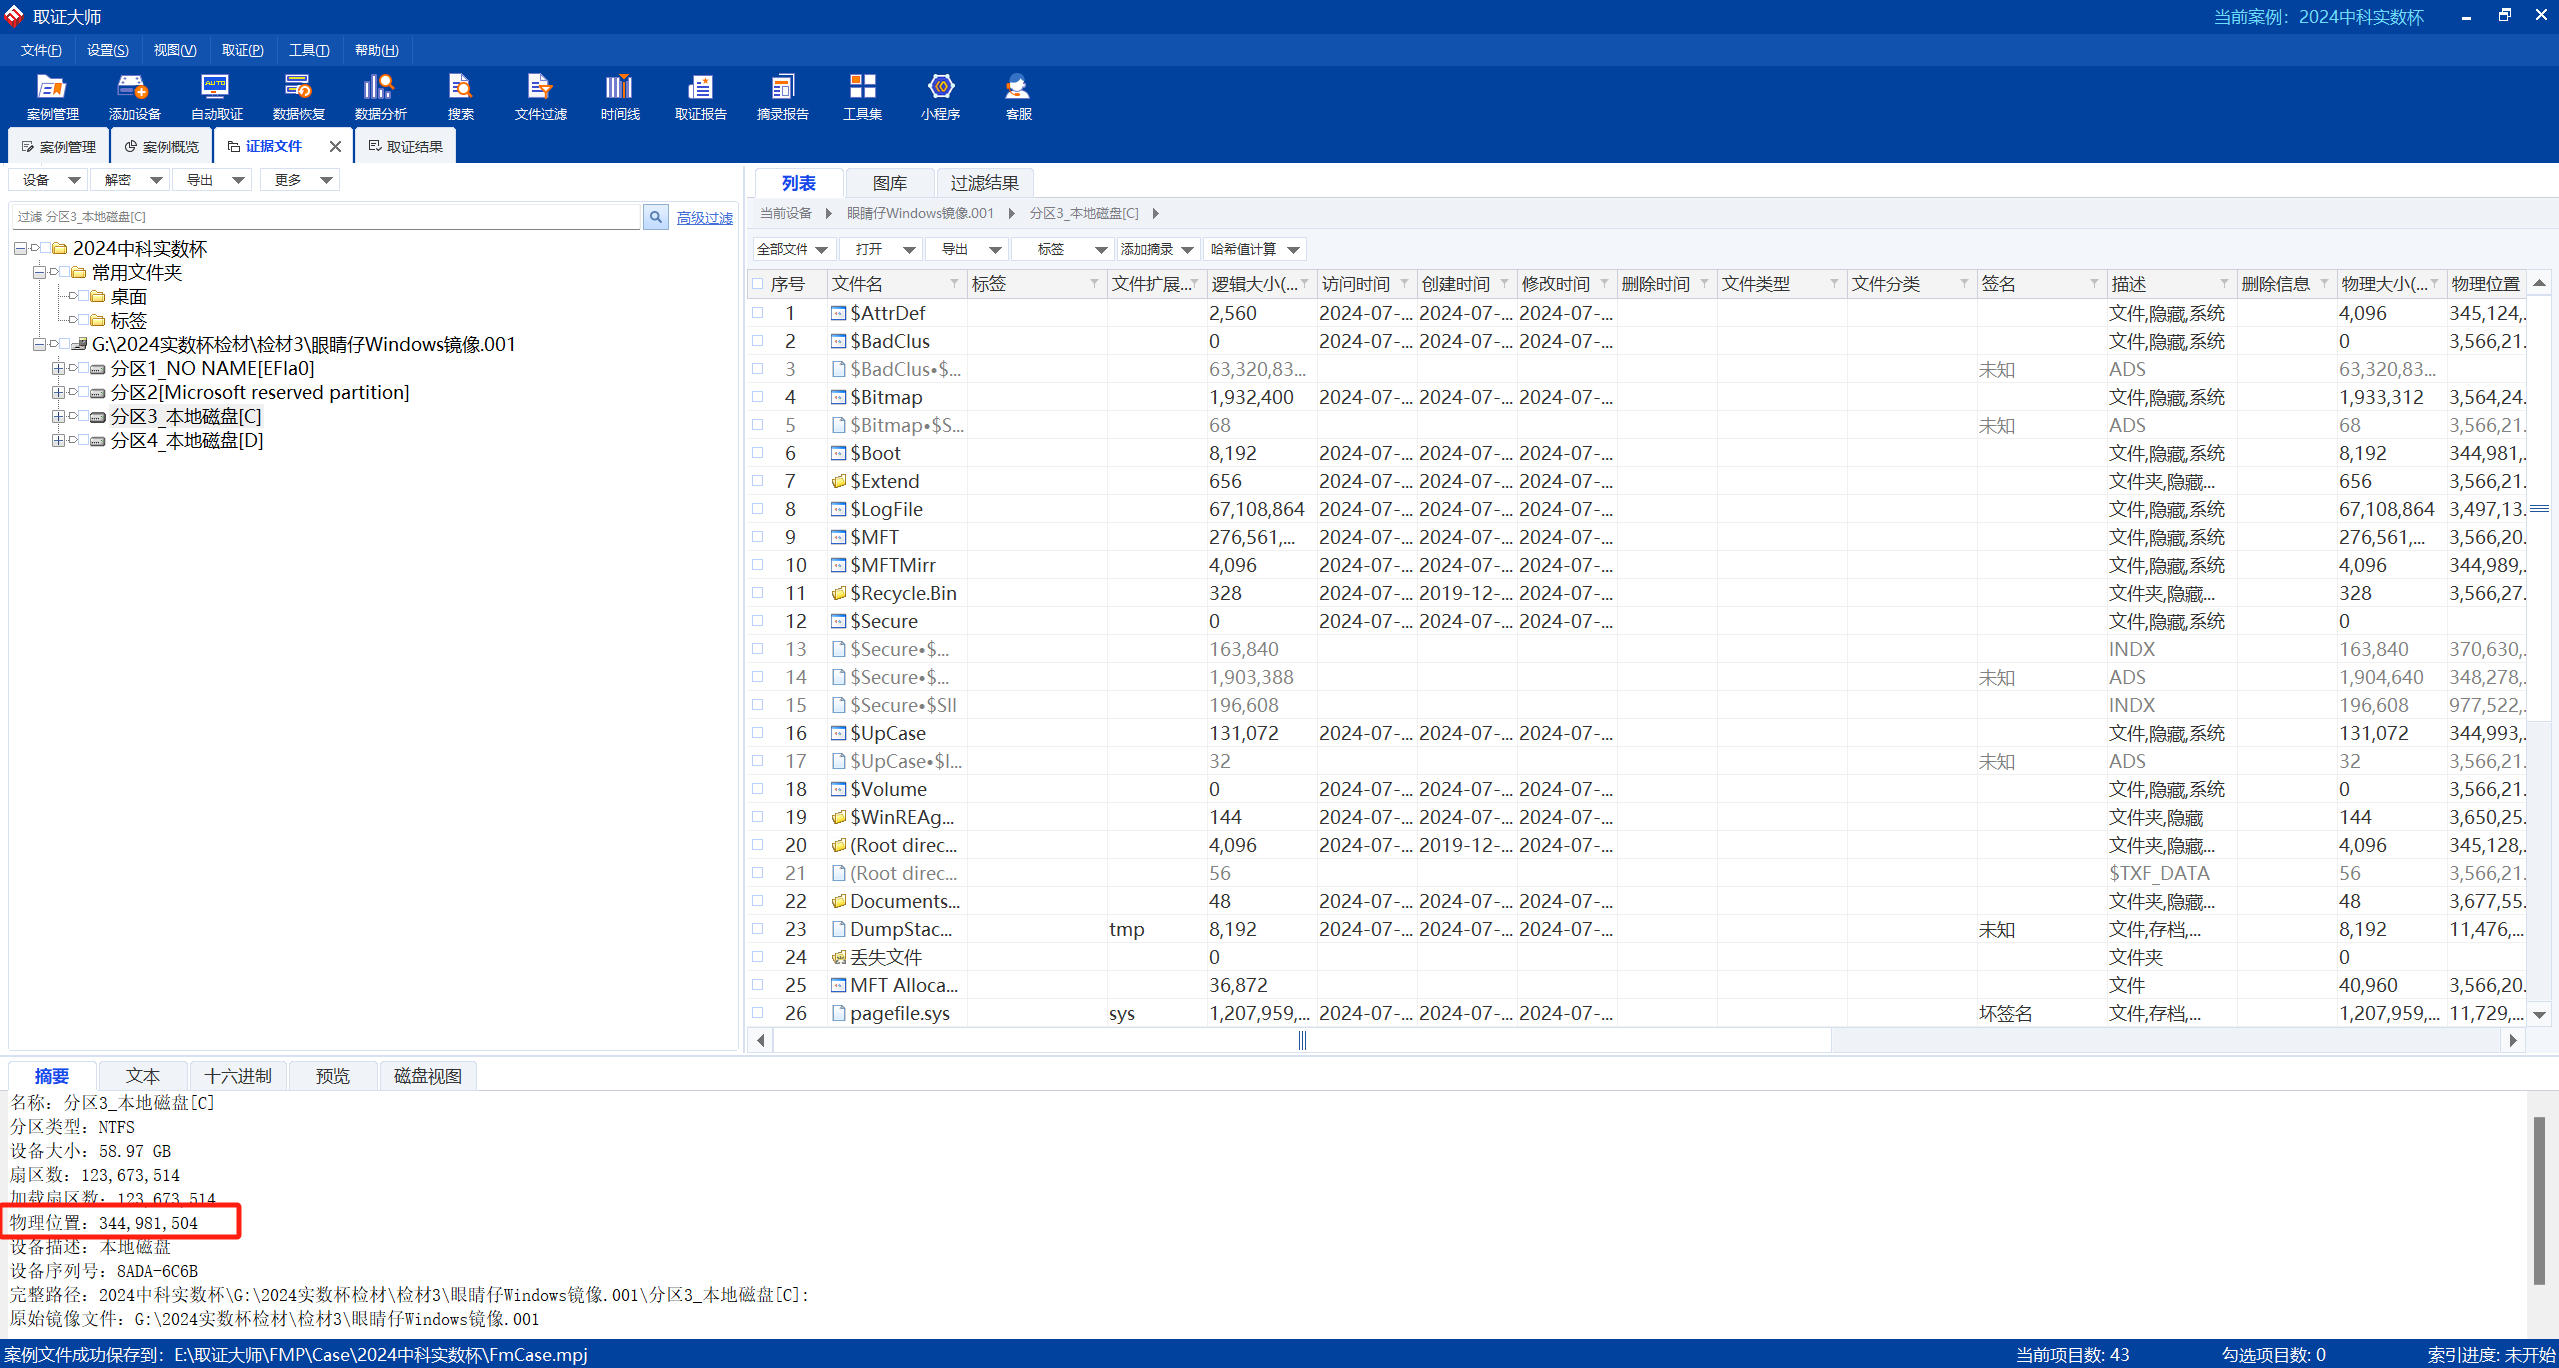The height and width of the screenshot is (1368, 2559).
Task: Check the box next to 分区3_本地磁盘[C] in tree
Action: pyautogui.click(x=84, y=416)
